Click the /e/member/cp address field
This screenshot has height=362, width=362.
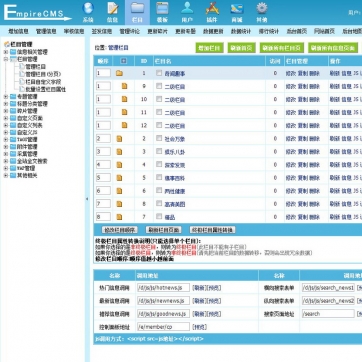point(163,327)
